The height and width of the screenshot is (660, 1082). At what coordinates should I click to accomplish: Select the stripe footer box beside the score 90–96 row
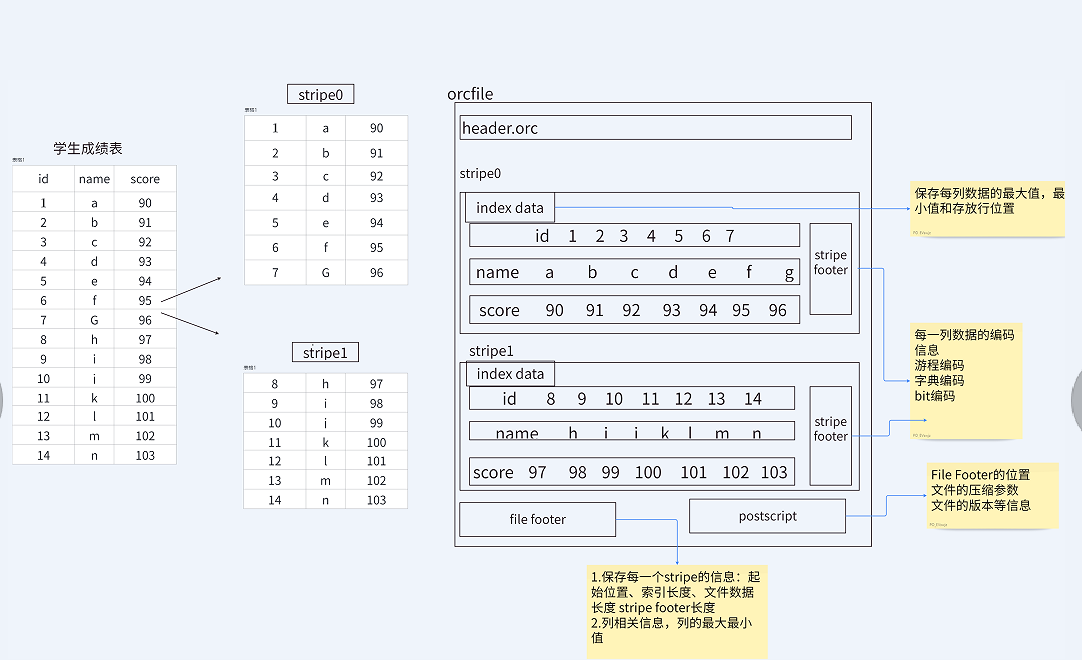click(x=830, y=269)
